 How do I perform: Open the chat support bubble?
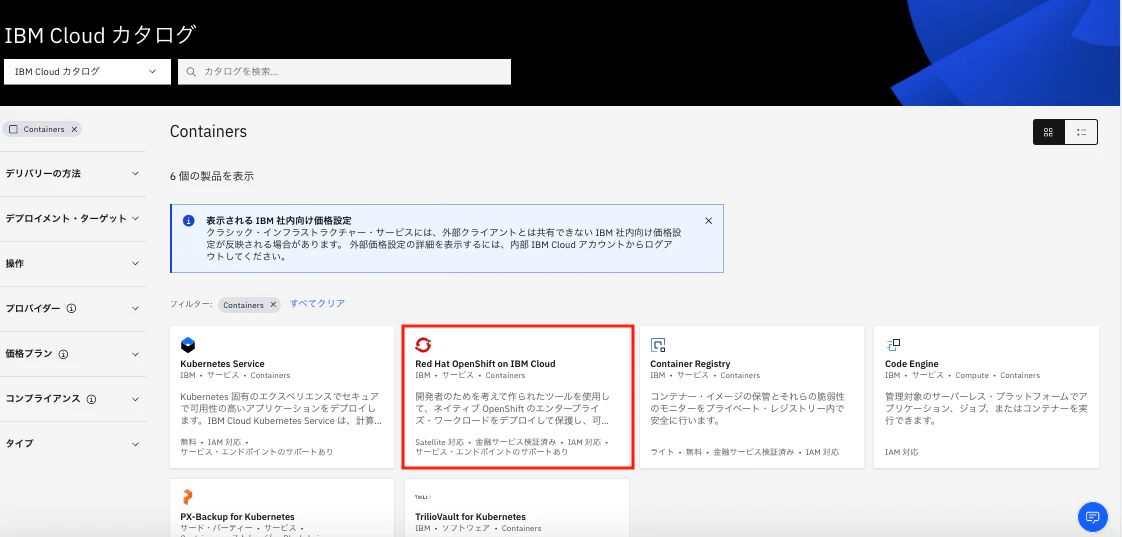coord(1092,516)
